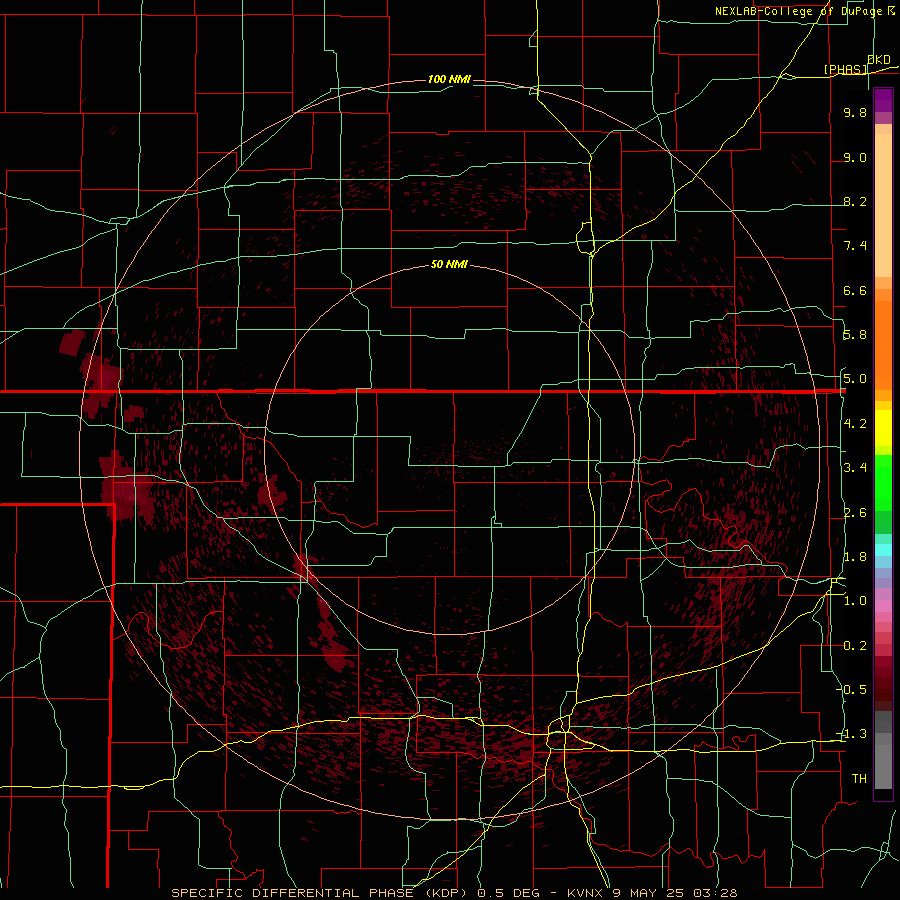Click the 3.4 legend value

[x=855, y=468]
